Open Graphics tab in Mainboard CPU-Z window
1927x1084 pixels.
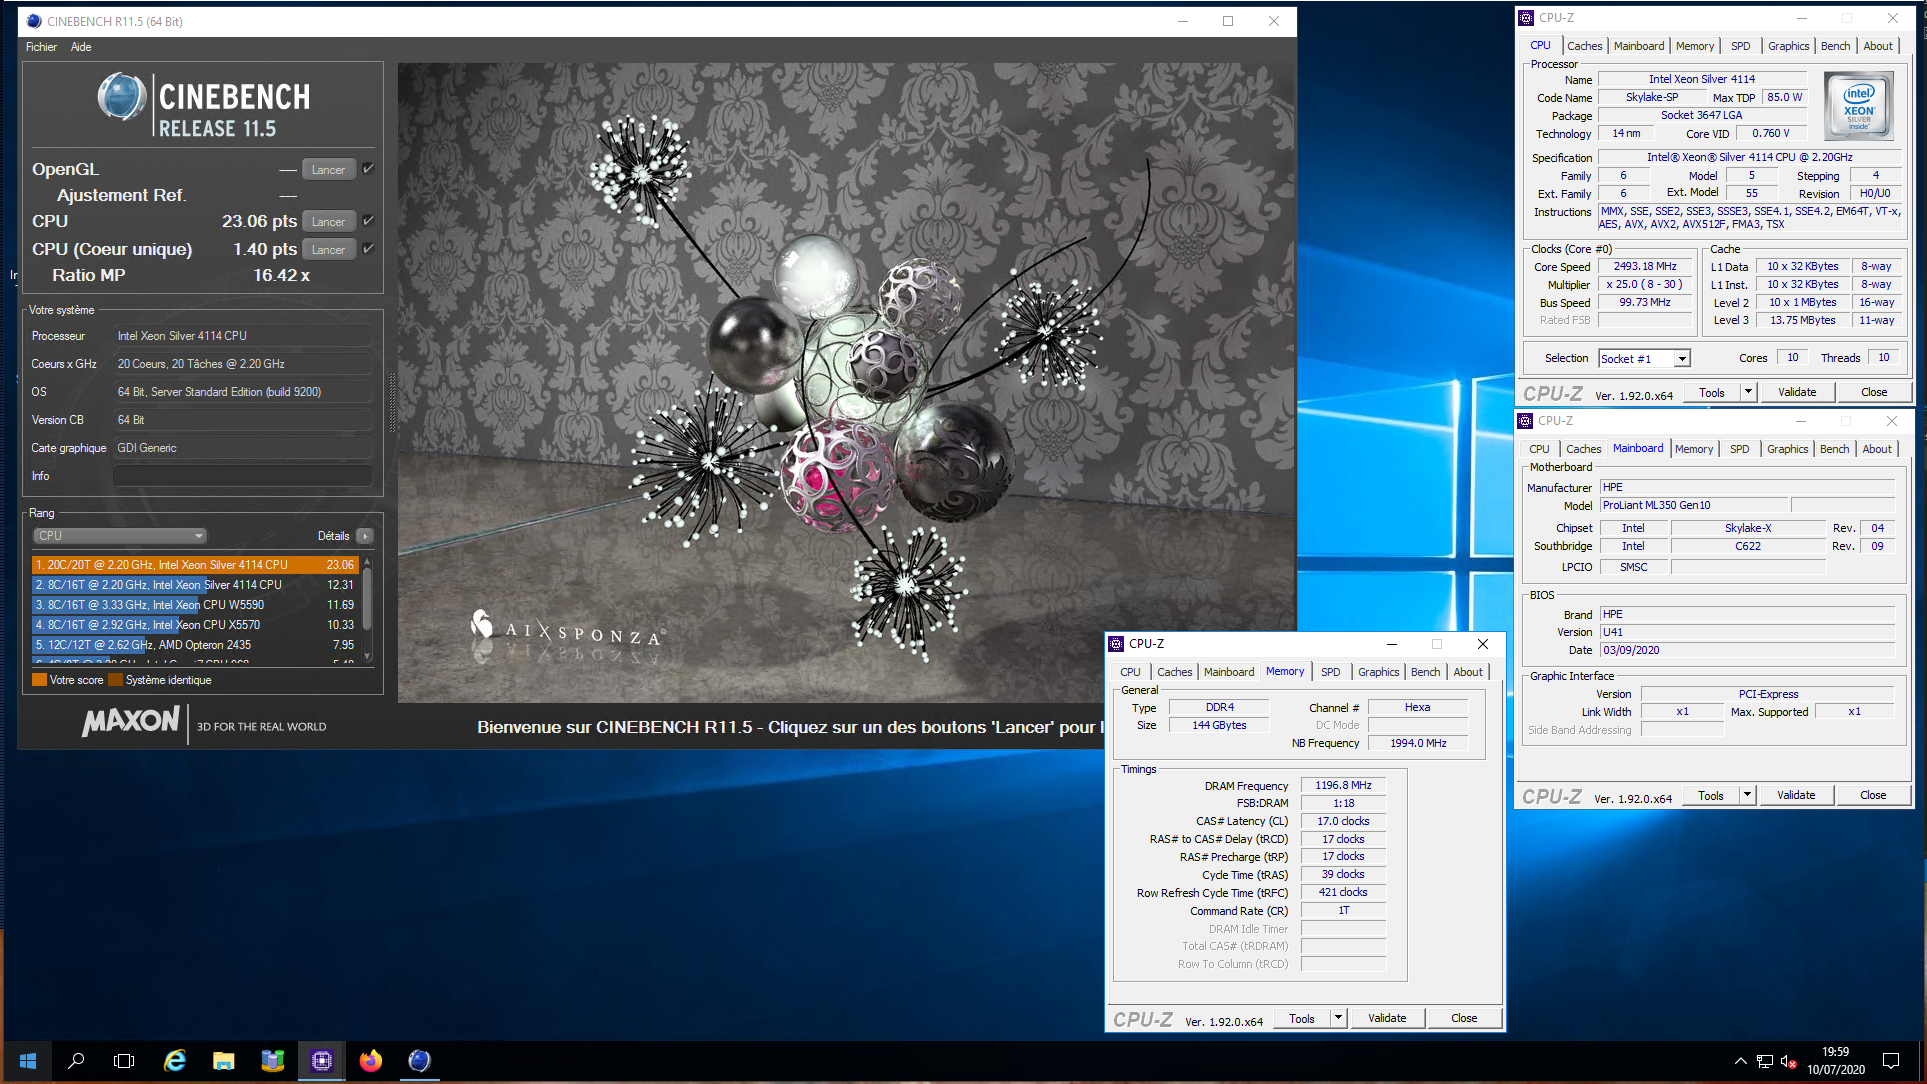(x=1787, y=449)
